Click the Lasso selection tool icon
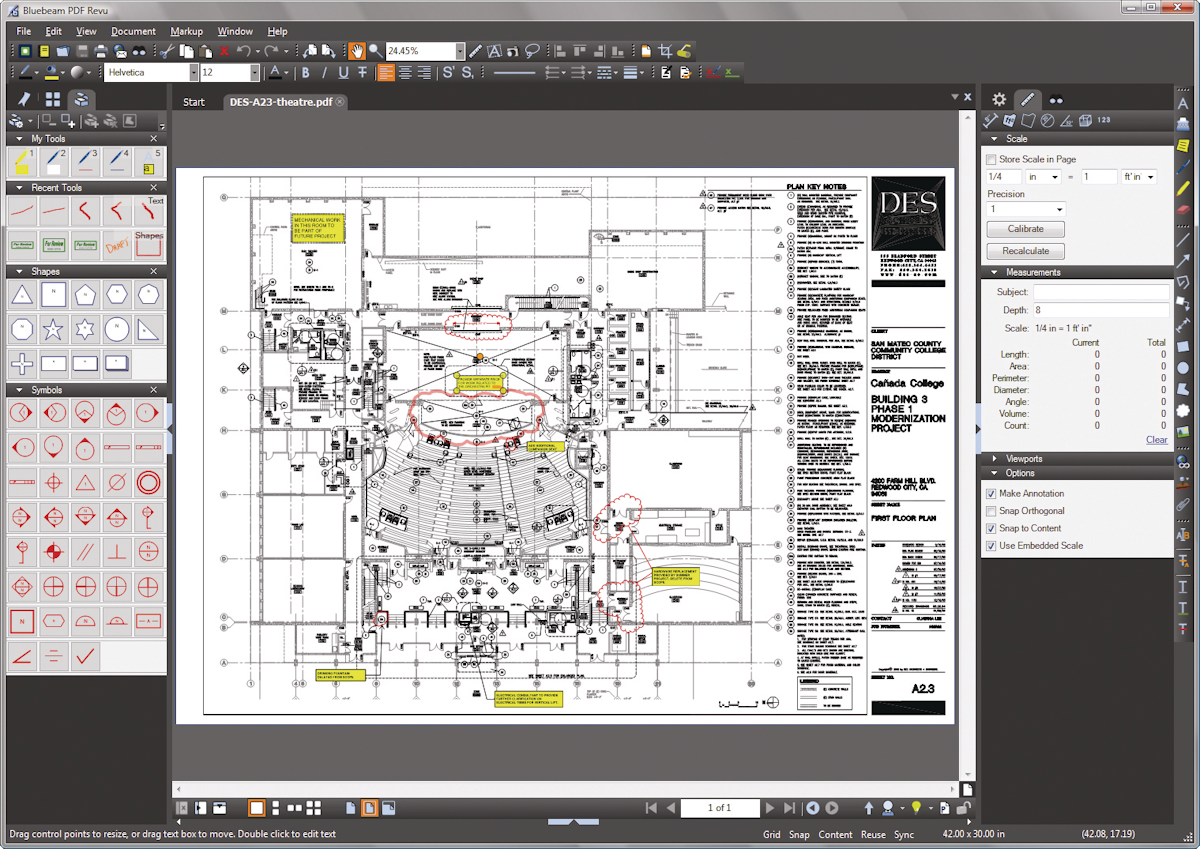The height and width of the screenshot is (849, 1200). click(x=532, y=51)
